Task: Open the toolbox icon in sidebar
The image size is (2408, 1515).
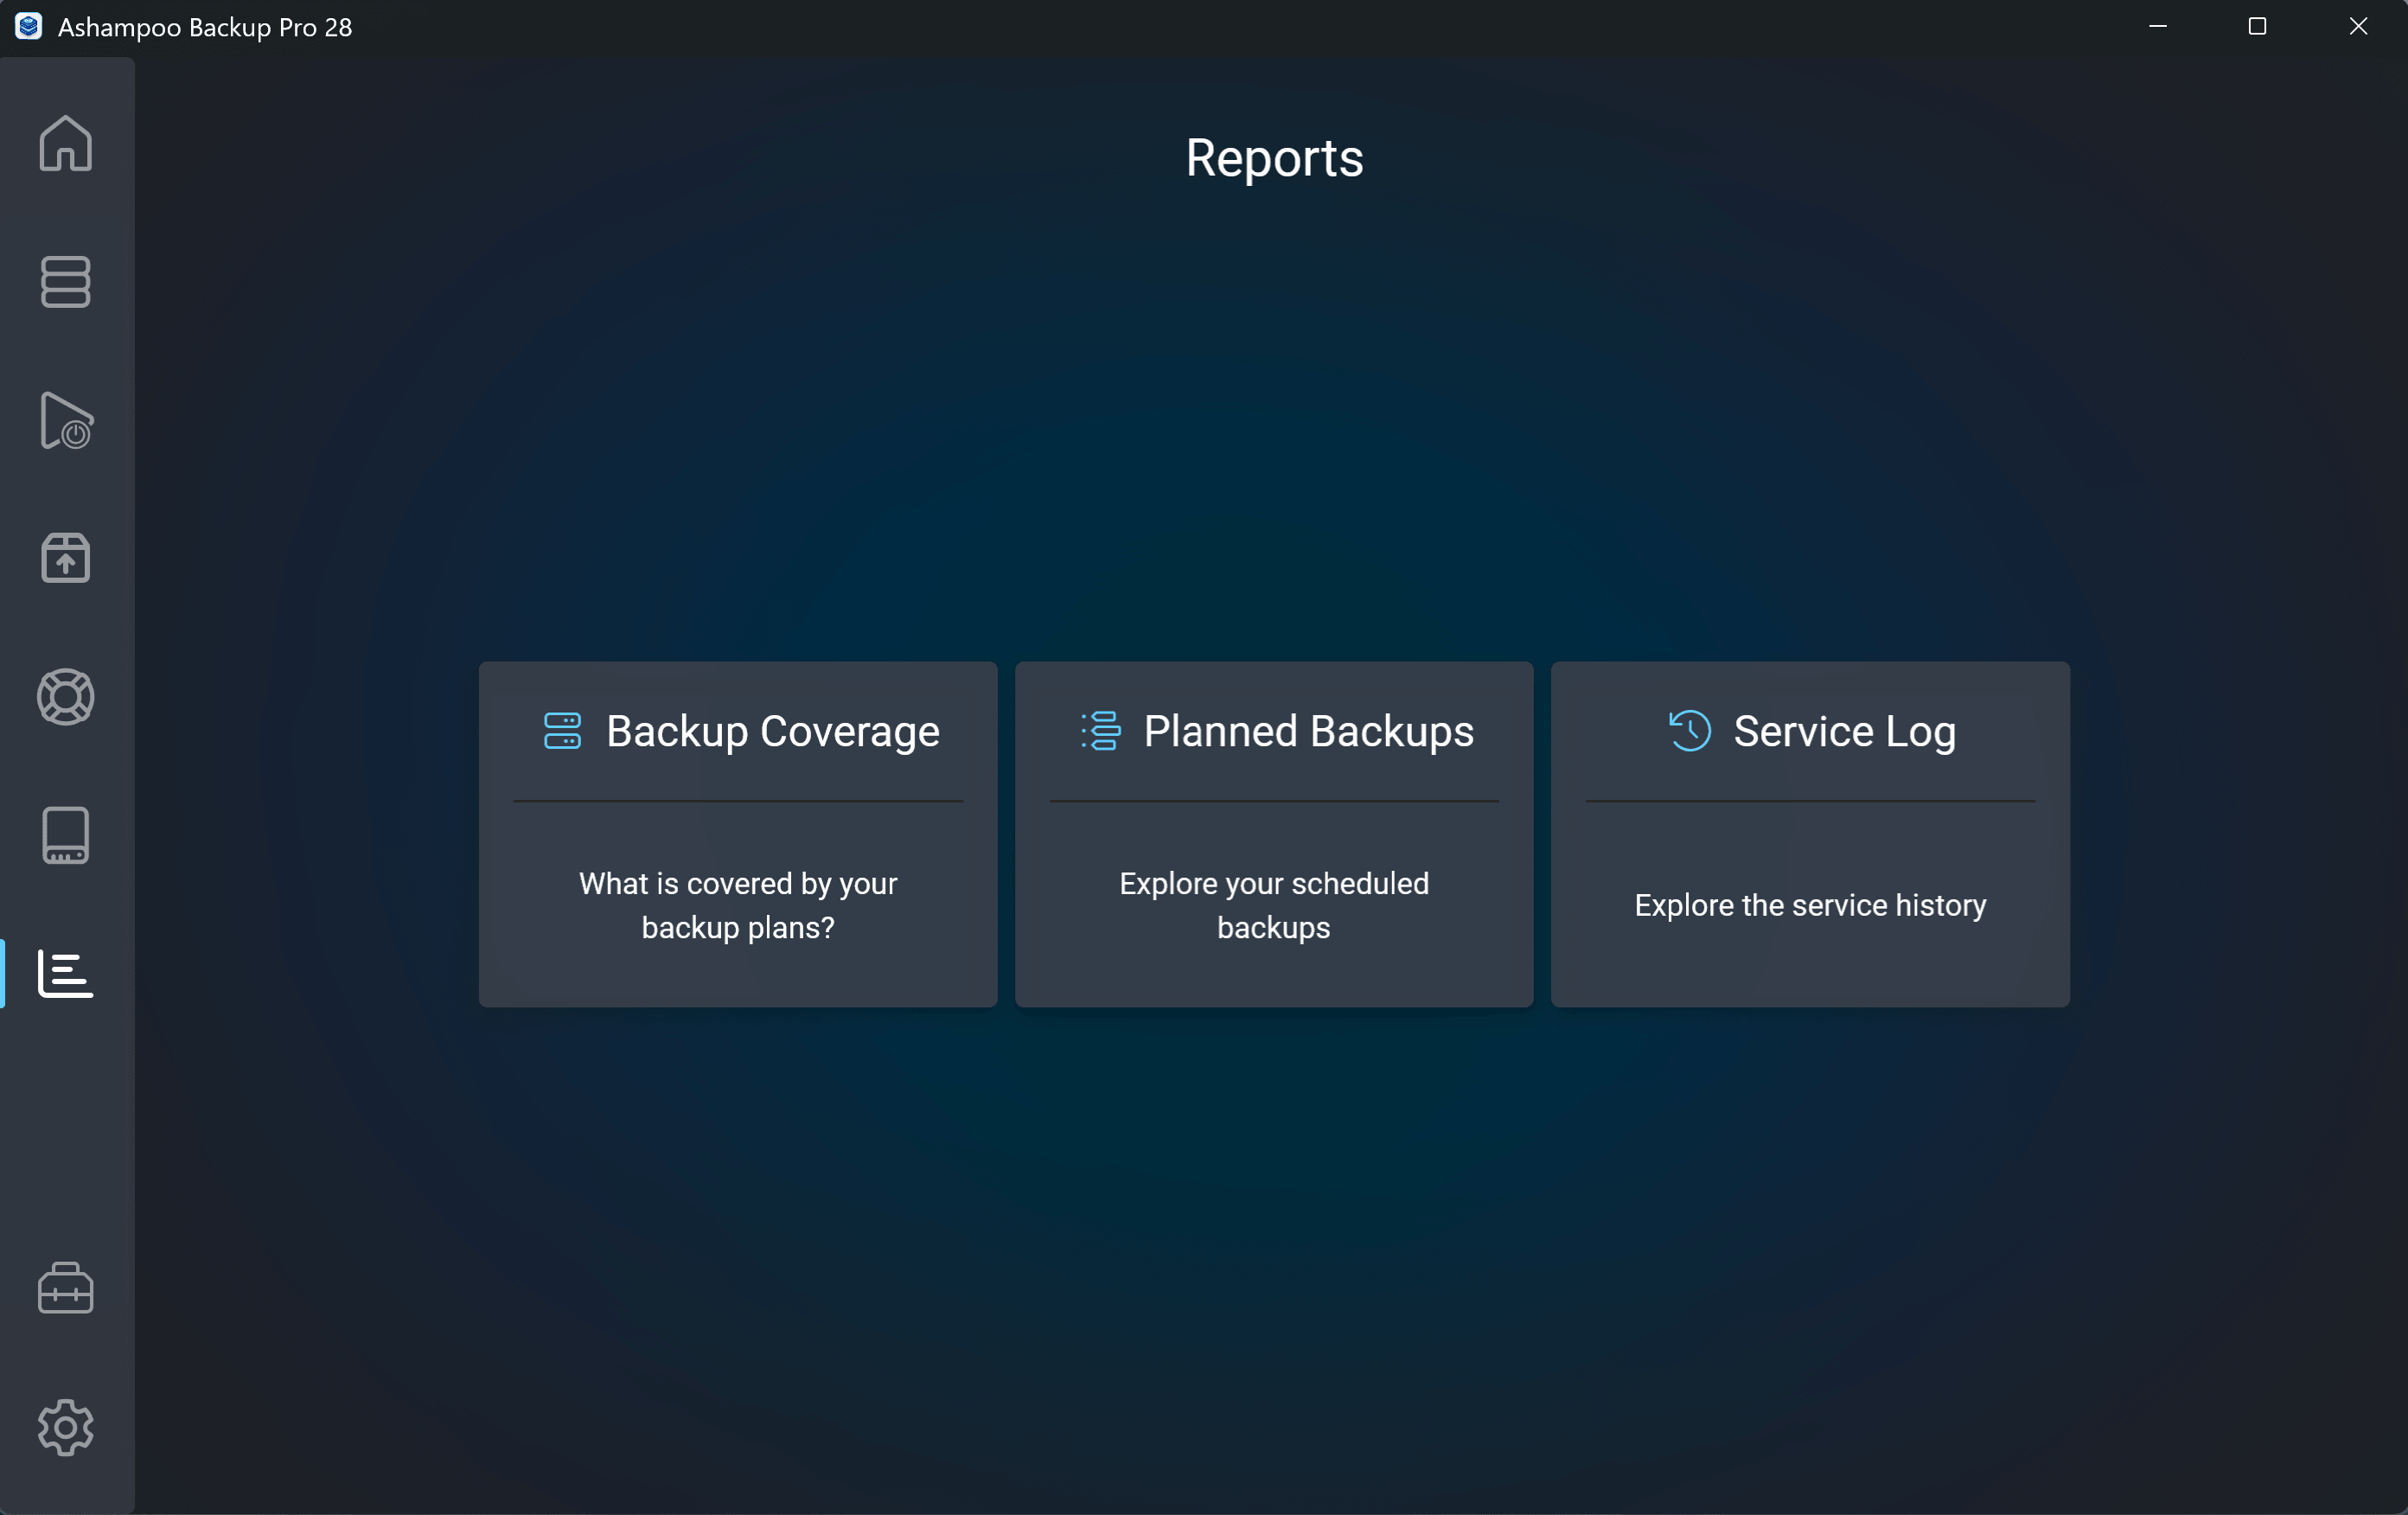Action: pos(66,1287)
